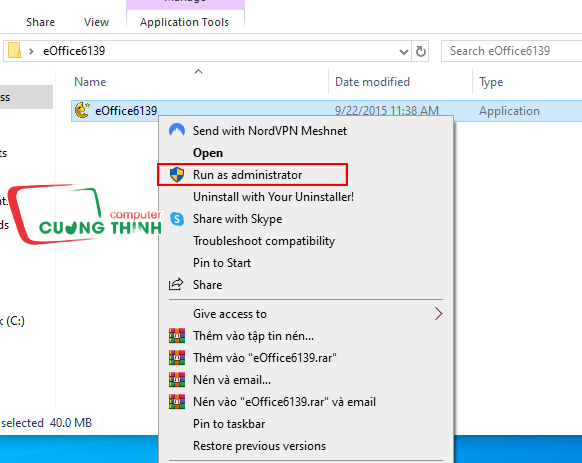Click the NordVPN Meshnet icon
582x463 pixels.
point(177,130)
